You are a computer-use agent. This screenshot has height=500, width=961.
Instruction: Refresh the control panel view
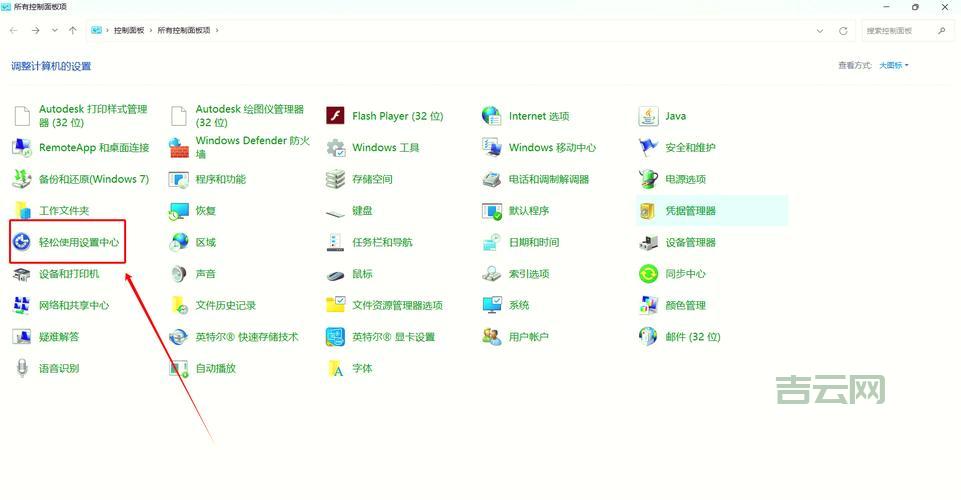click(x=843, y=31)
